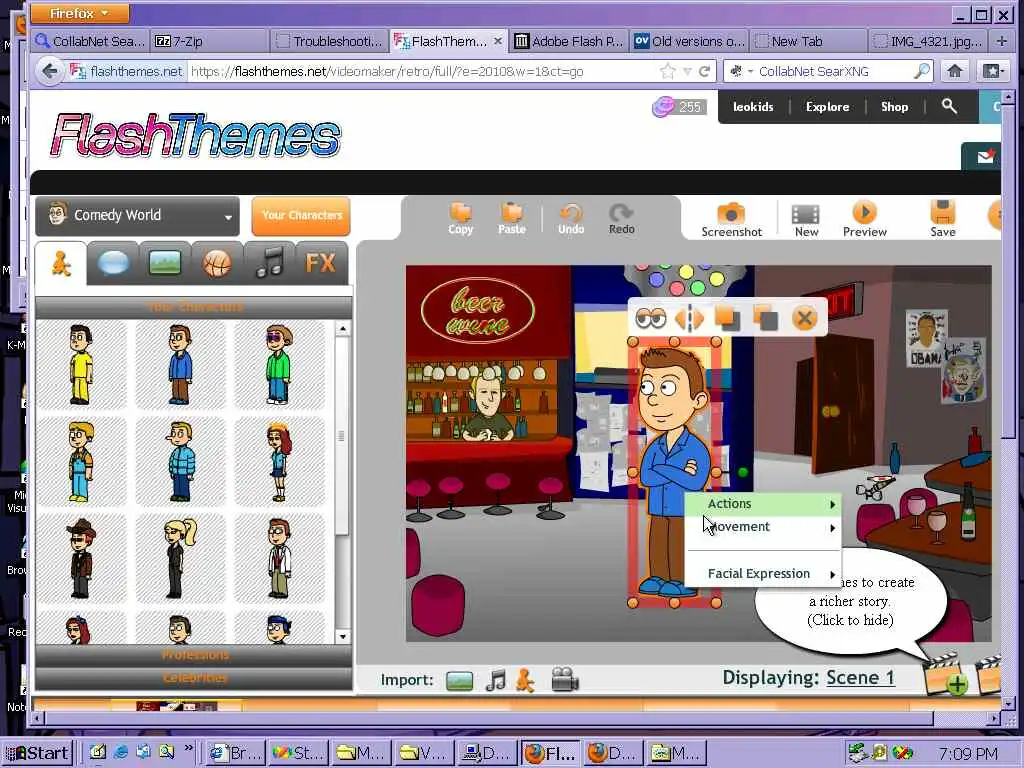Click character list scroll down arrow
The image size is (1024, 768).
coord(343,635)
